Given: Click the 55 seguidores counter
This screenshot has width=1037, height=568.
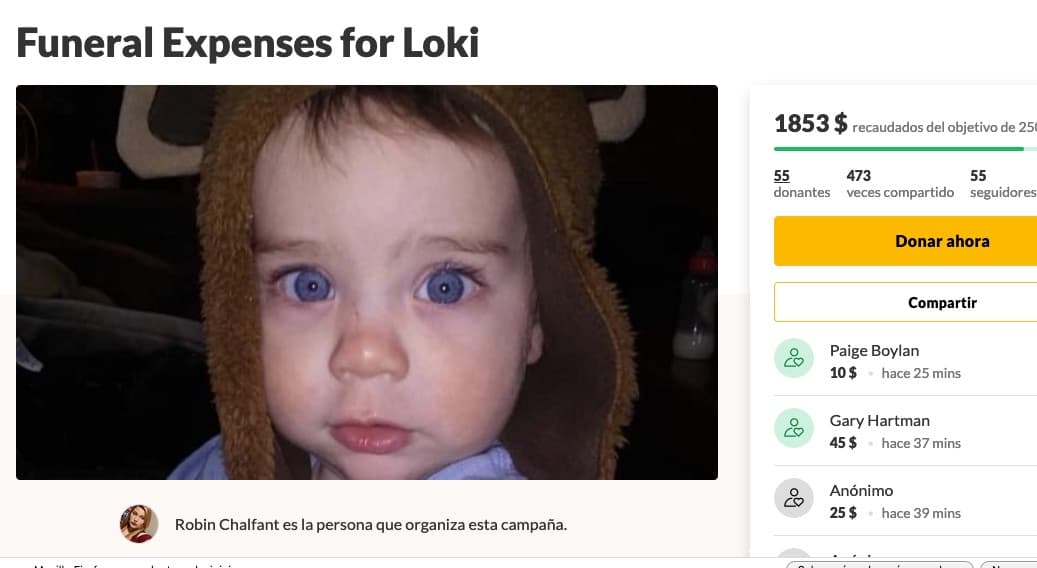Looking at the screenshot, I should (x=1002, y=183).
